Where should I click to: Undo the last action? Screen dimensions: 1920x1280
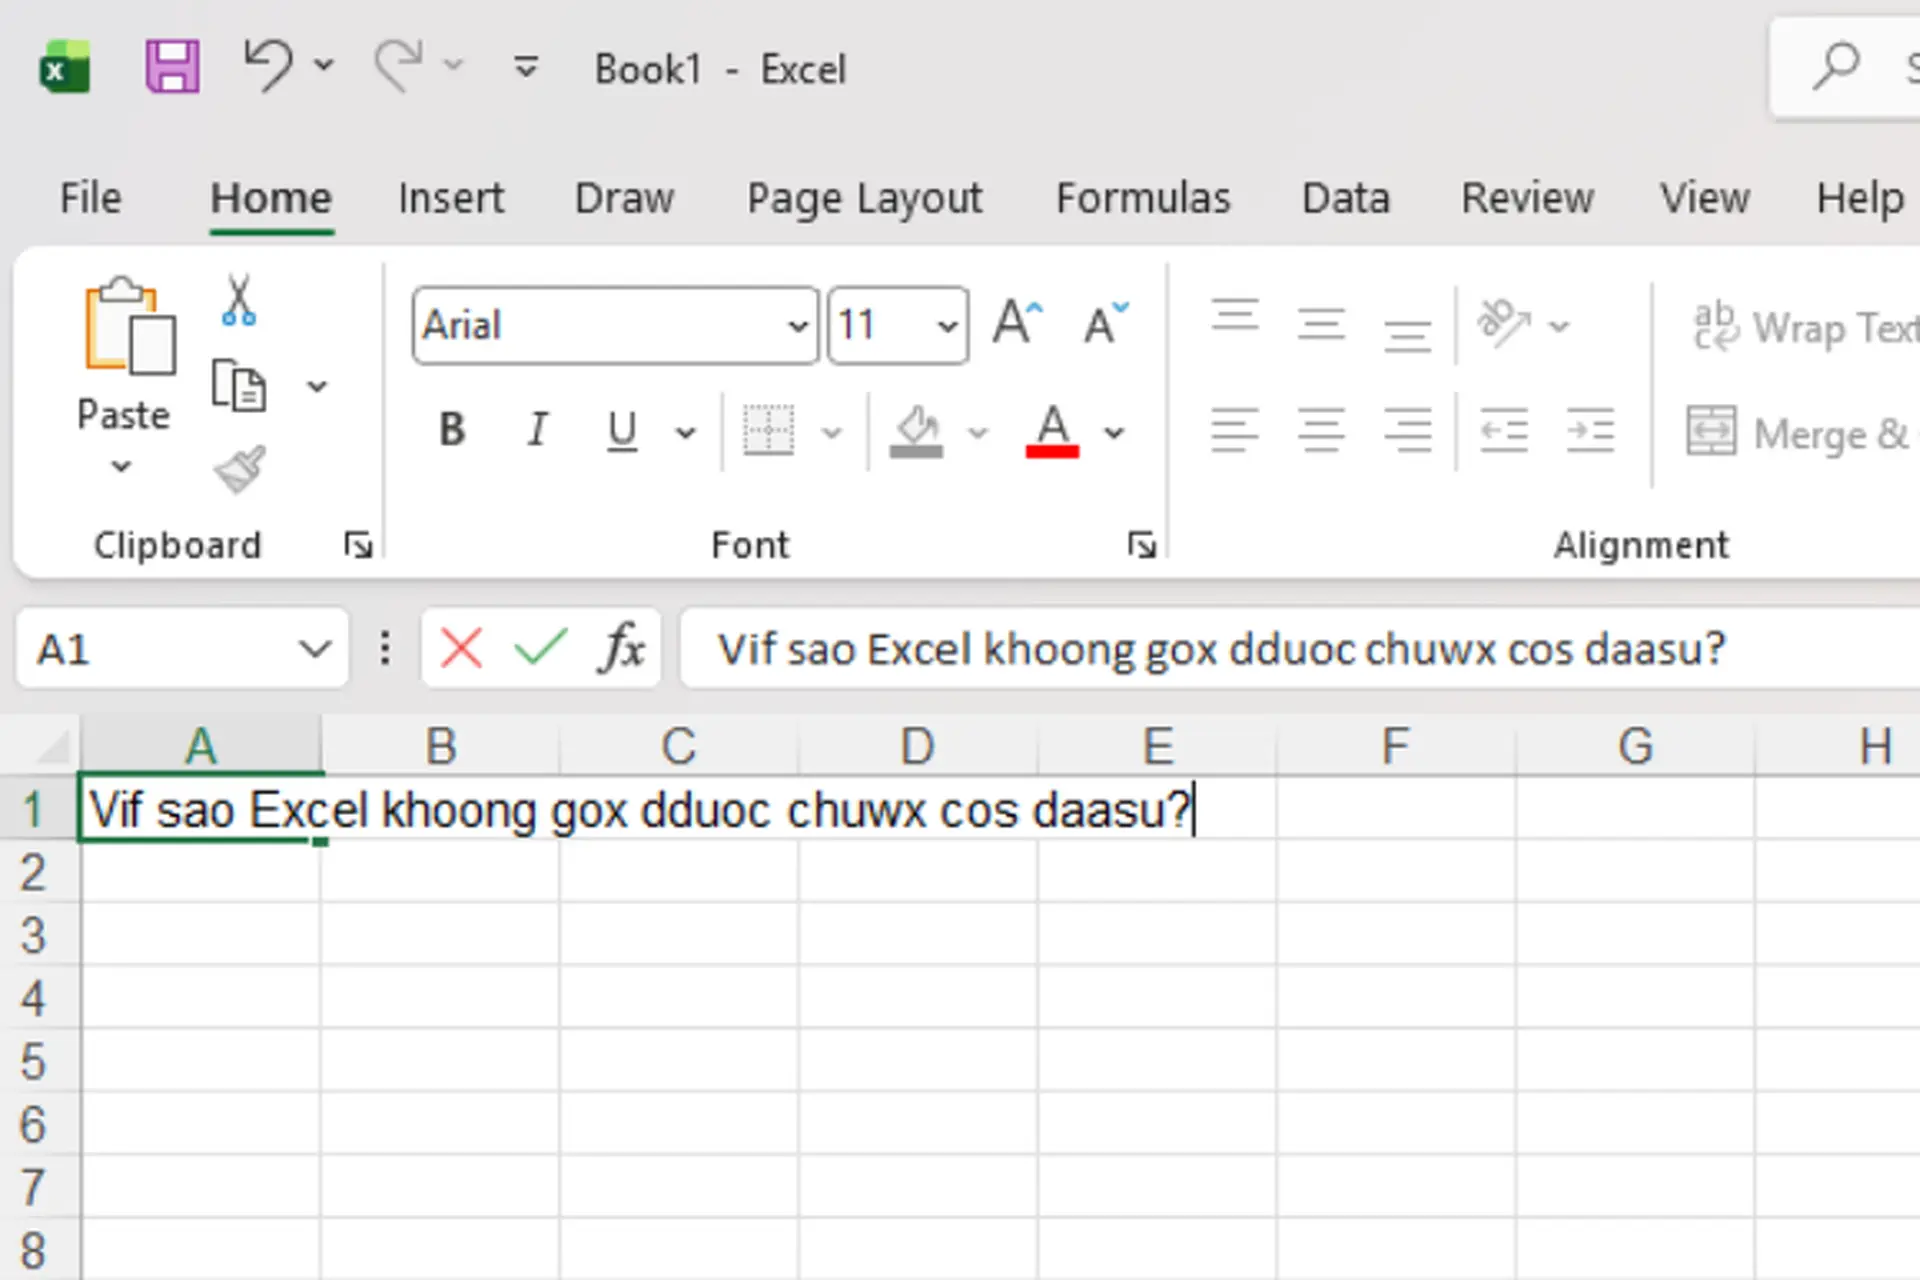[x=268, y=66]
